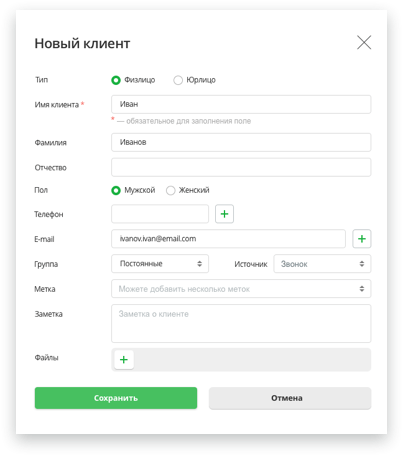This screenshot has width=403, height=456.
Task: Open the Группа dropdown showing Постоянные
Action: (x=160, y=264)
